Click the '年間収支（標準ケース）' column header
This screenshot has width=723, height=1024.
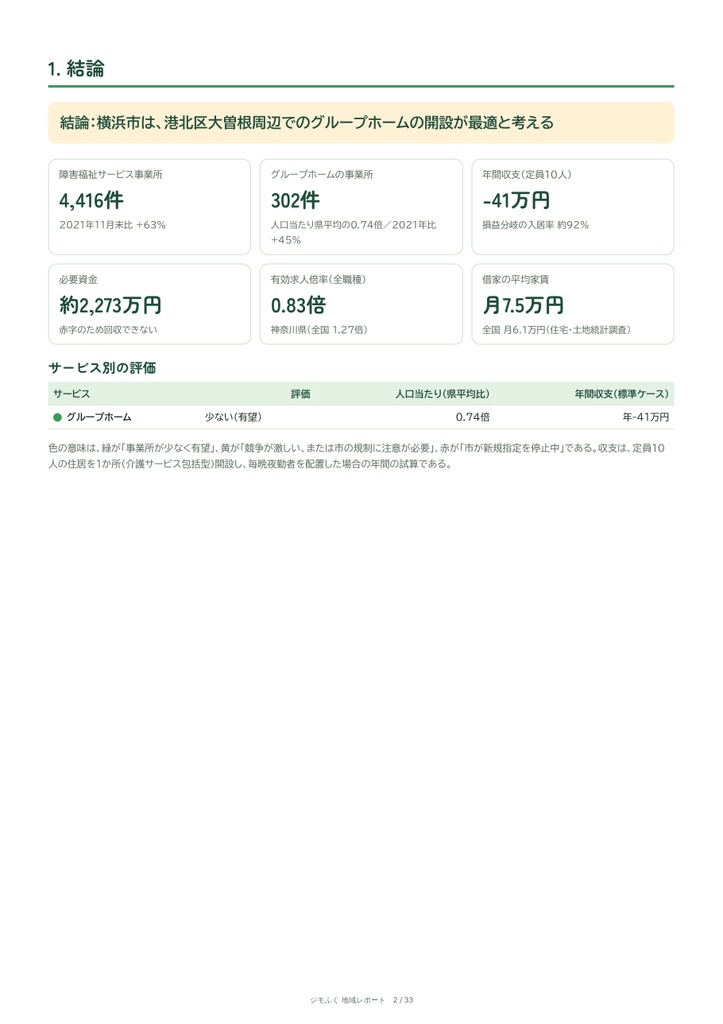tap(622, 394)
